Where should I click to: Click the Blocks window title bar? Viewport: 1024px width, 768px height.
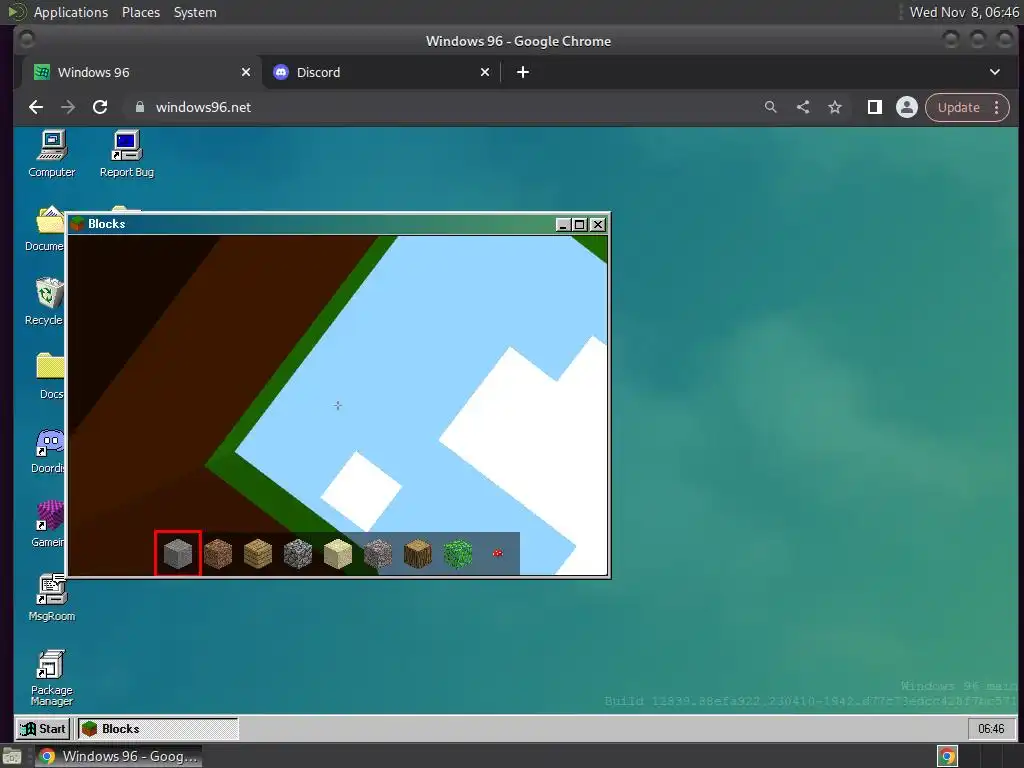[338, 224]
